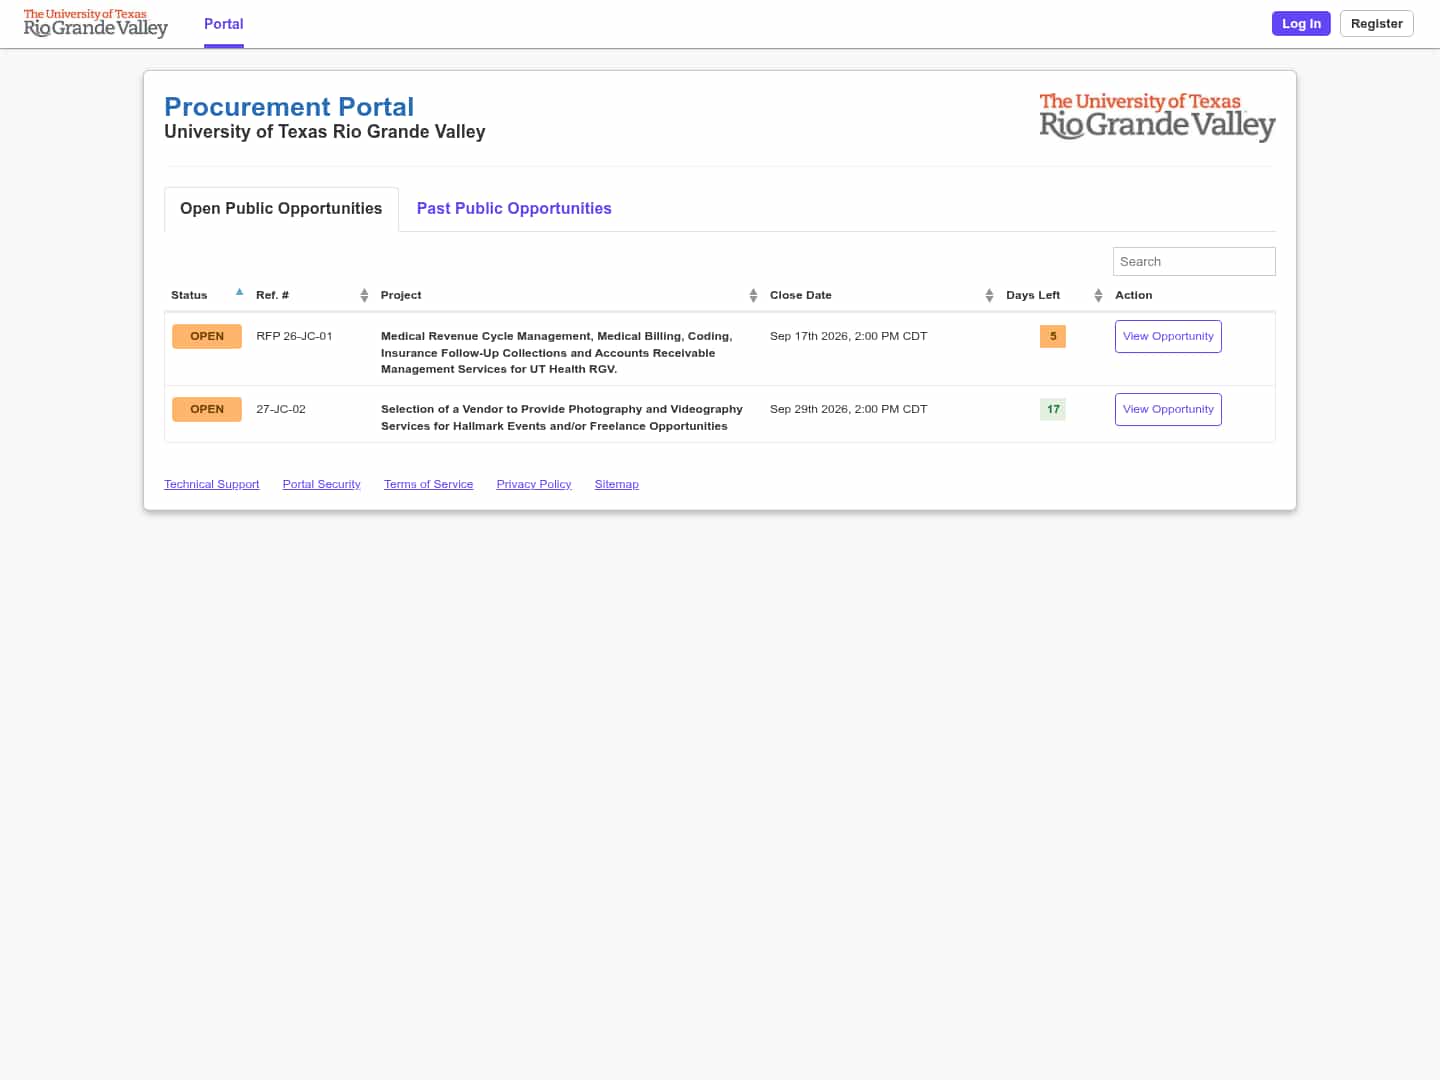Screen dimensions: 1440x1080
Task: Click close date Sep 29th 2026
Action: point(848,409)
